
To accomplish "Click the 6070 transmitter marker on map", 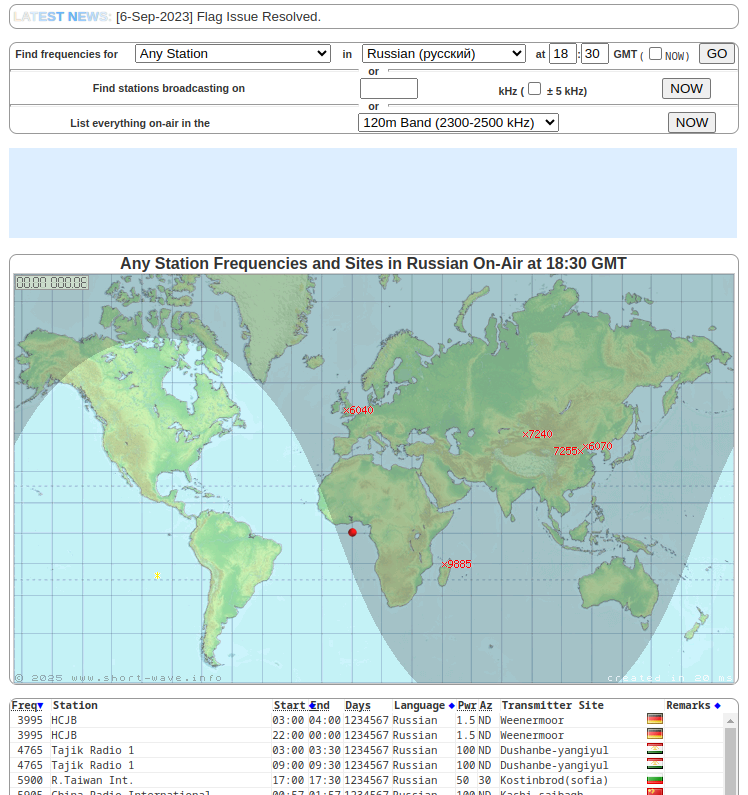I will [x=597, y=446].
